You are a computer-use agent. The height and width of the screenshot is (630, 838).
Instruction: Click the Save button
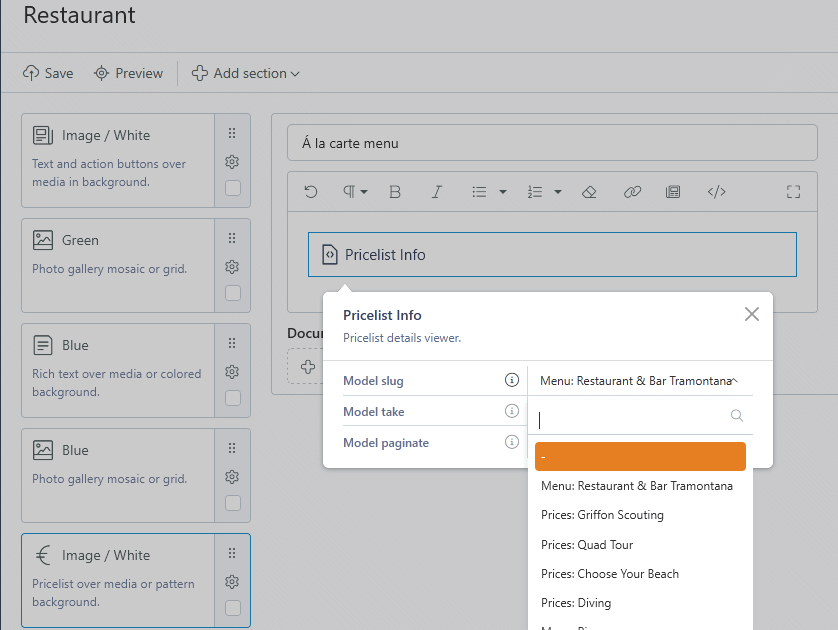(48, 73)
